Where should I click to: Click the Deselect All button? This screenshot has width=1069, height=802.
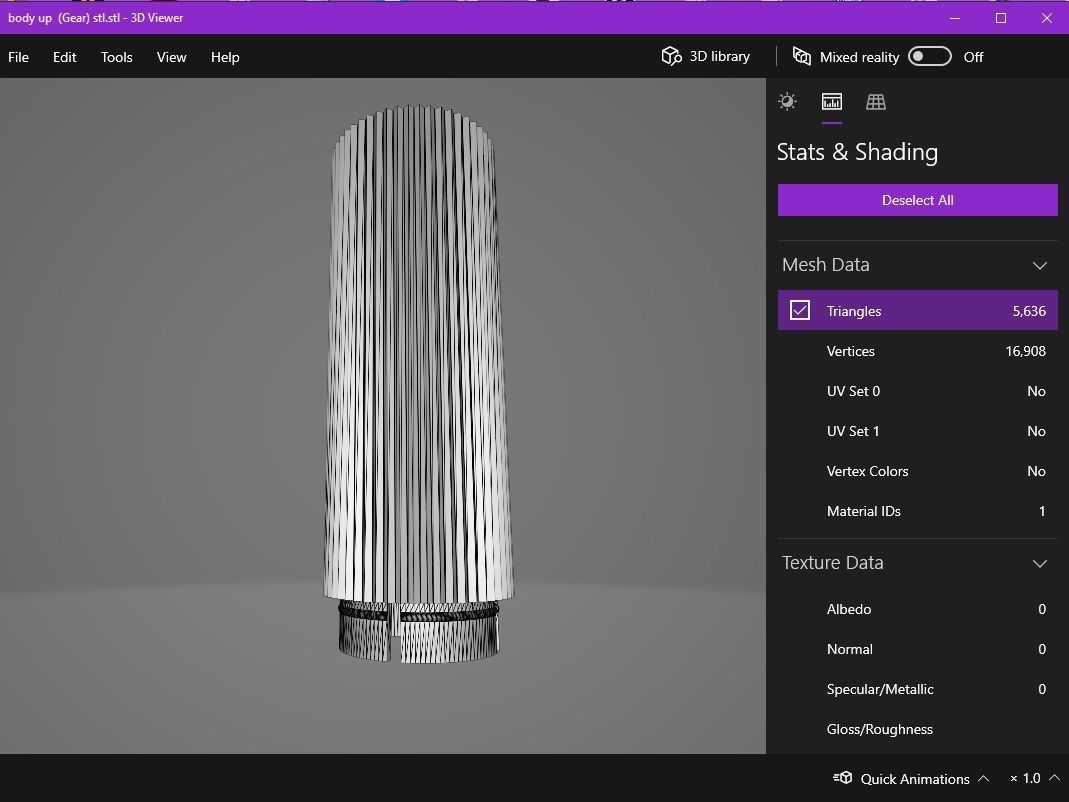click(x=918, y=200)
